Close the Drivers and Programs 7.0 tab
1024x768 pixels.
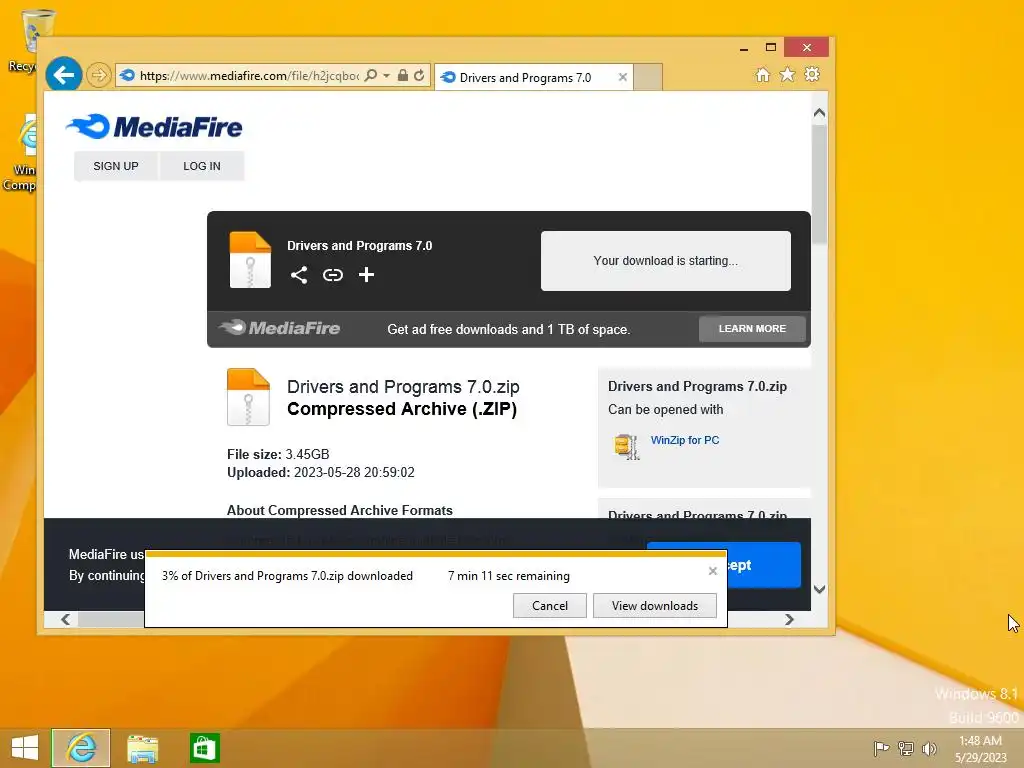click(622, 77)
